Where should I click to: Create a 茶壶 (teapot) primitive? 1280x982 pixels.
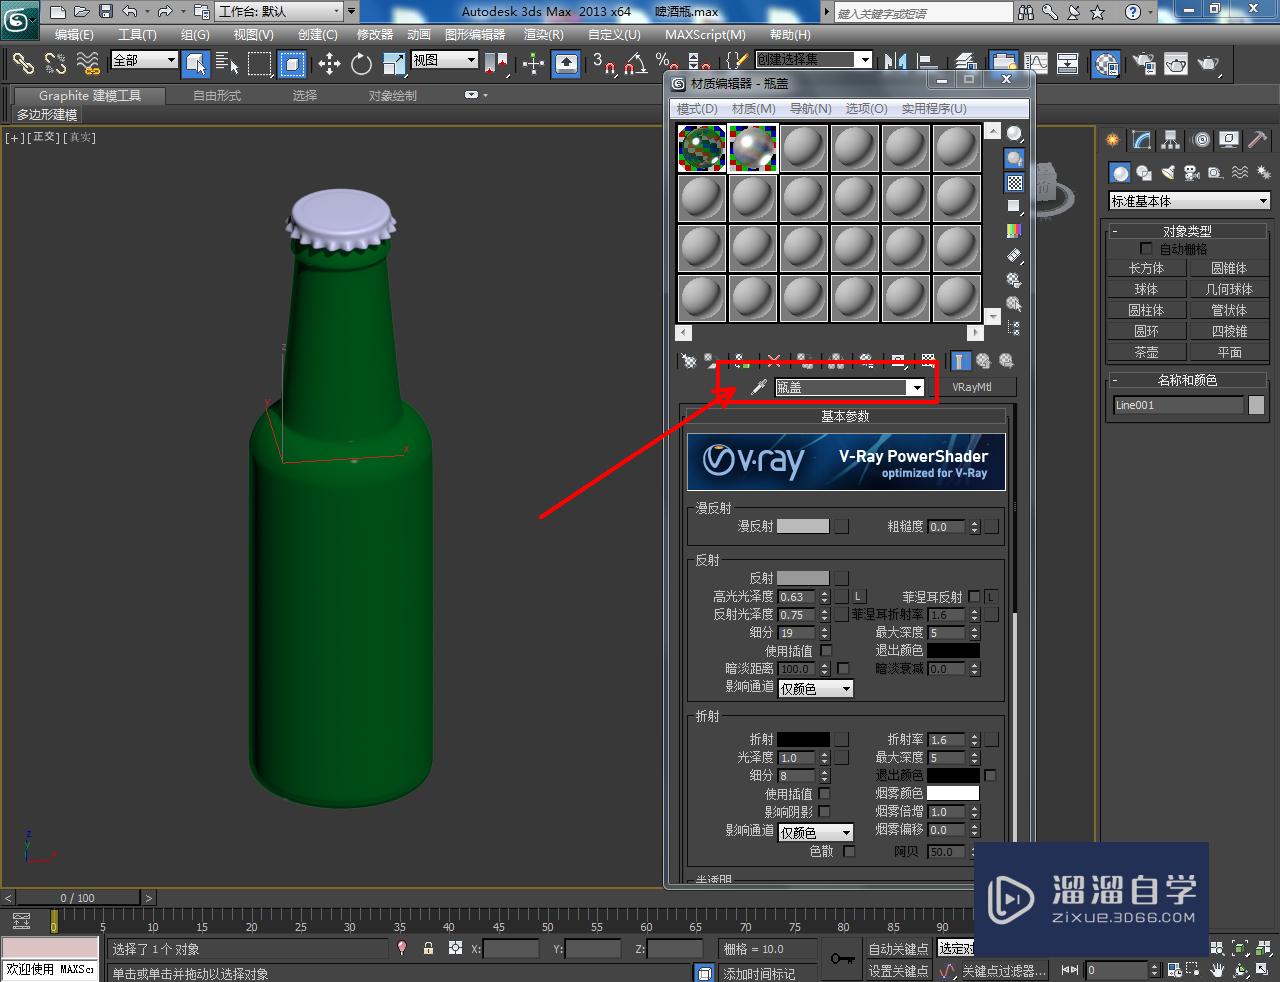[1146, 351]
